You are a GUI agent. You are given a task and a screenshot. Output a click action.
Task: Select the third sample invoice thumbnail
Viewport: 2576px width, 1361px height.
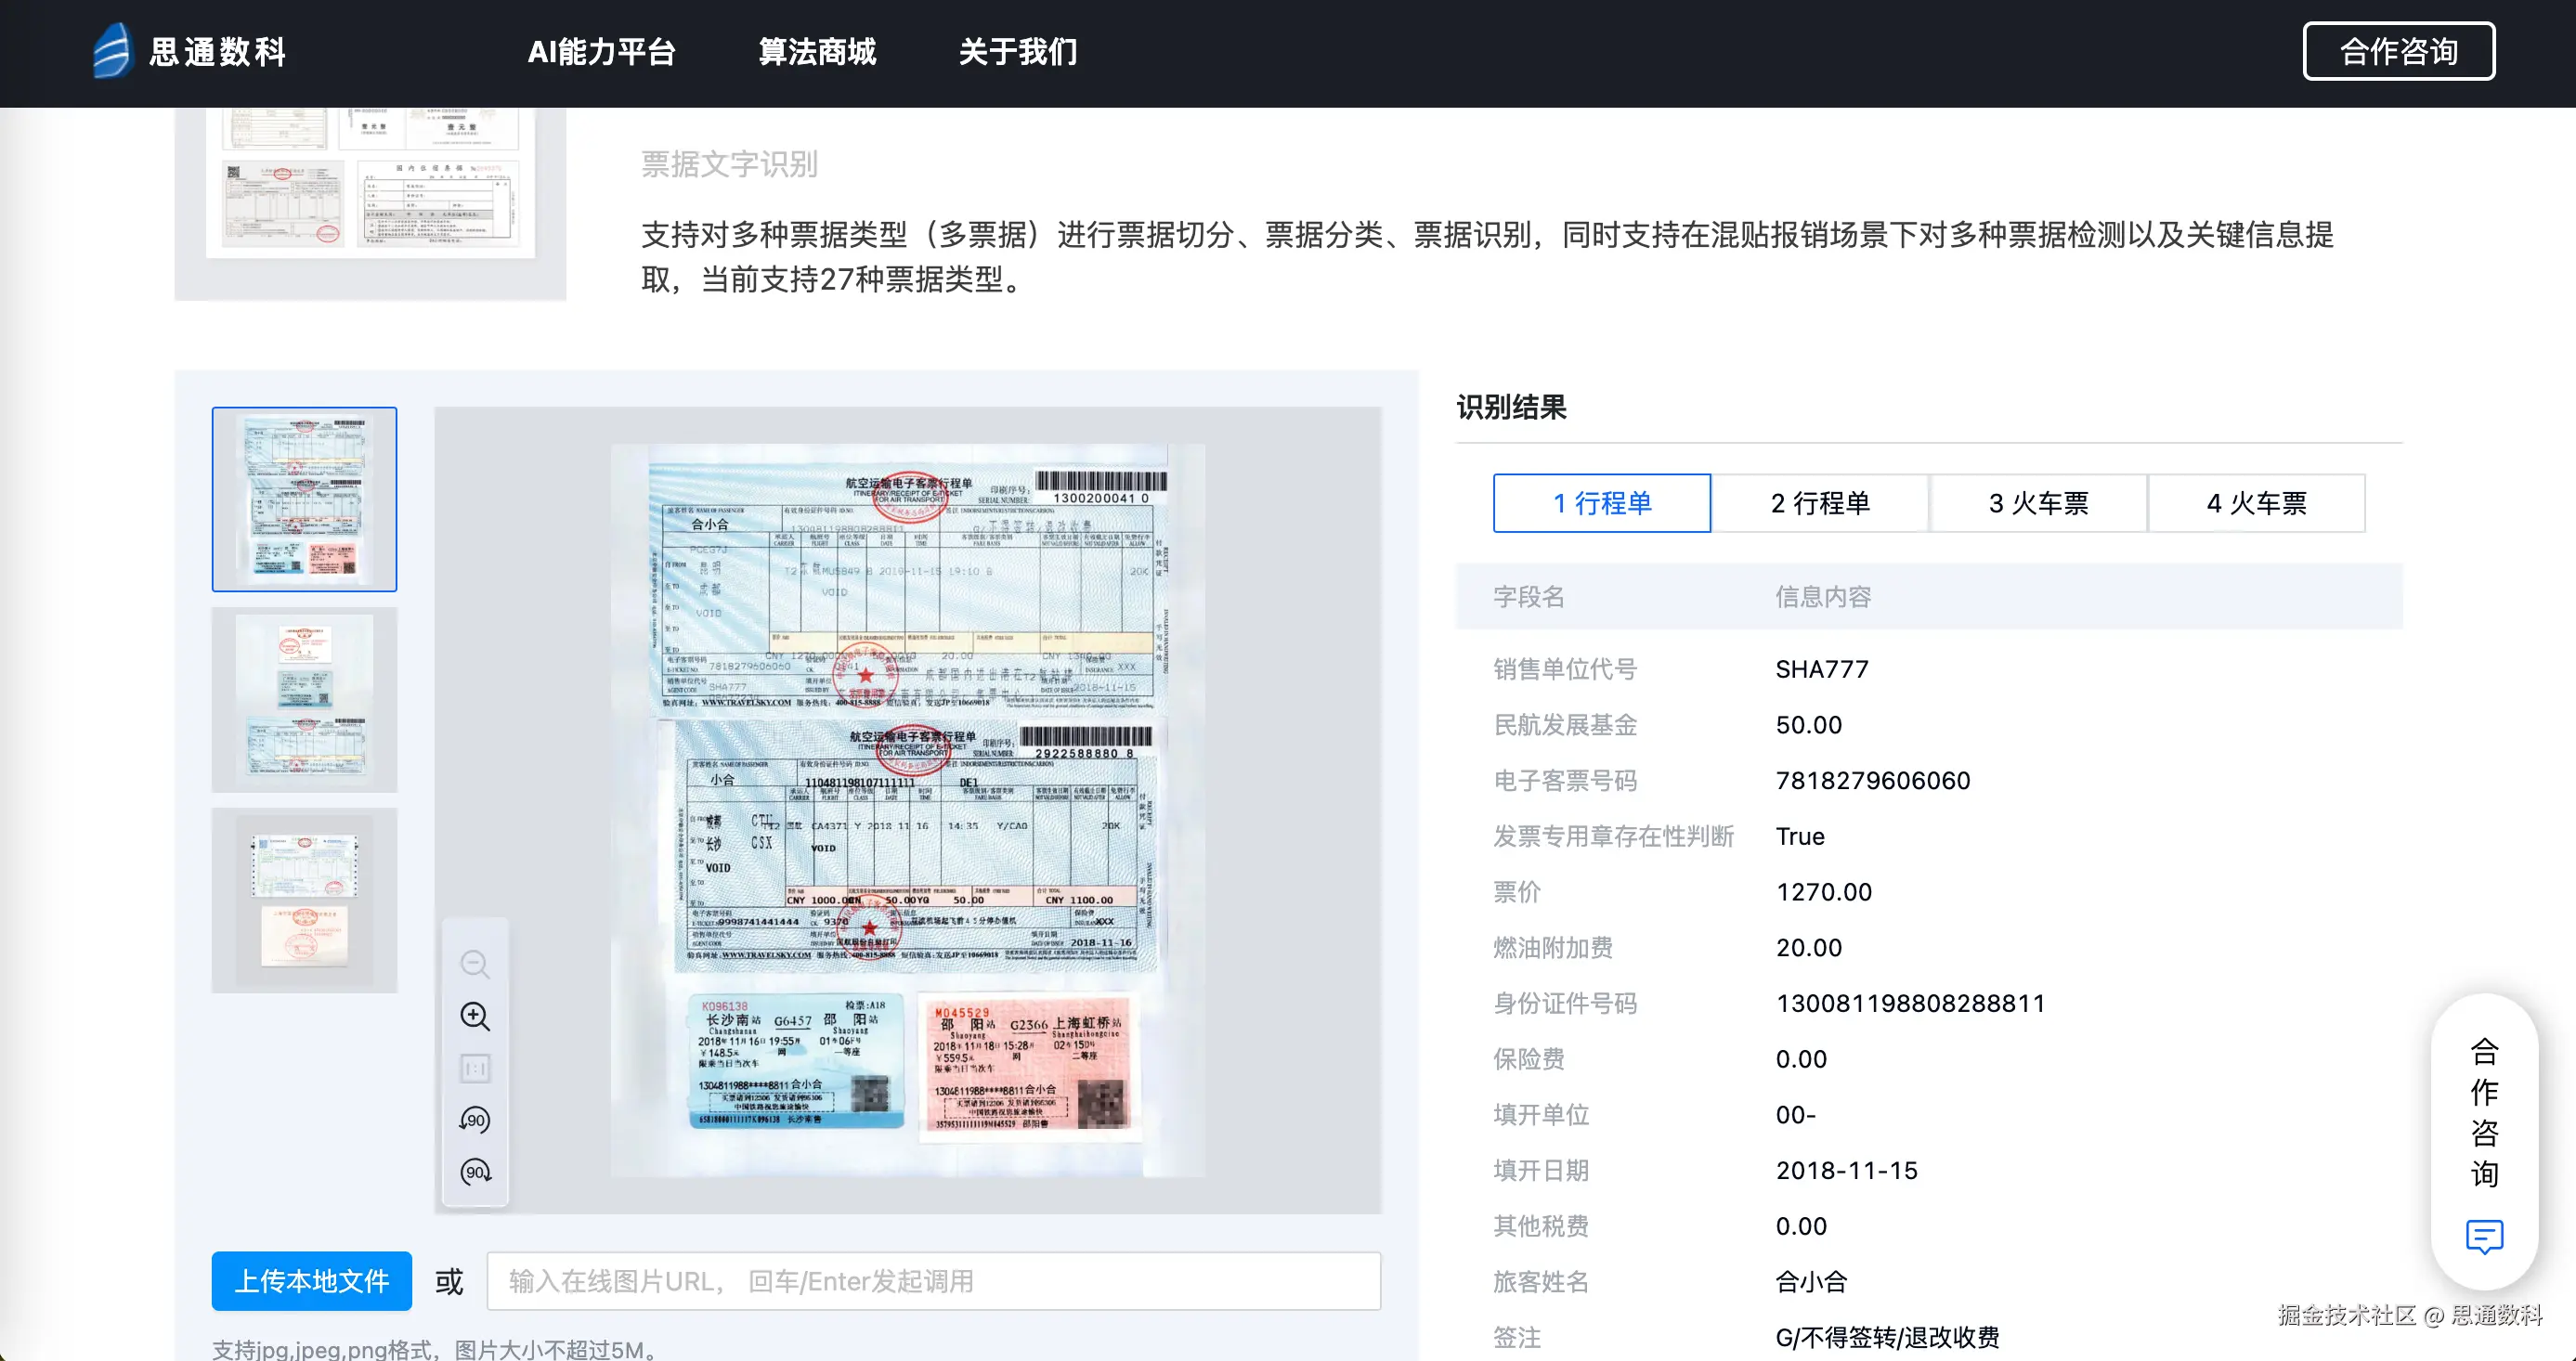click(304, 900)
